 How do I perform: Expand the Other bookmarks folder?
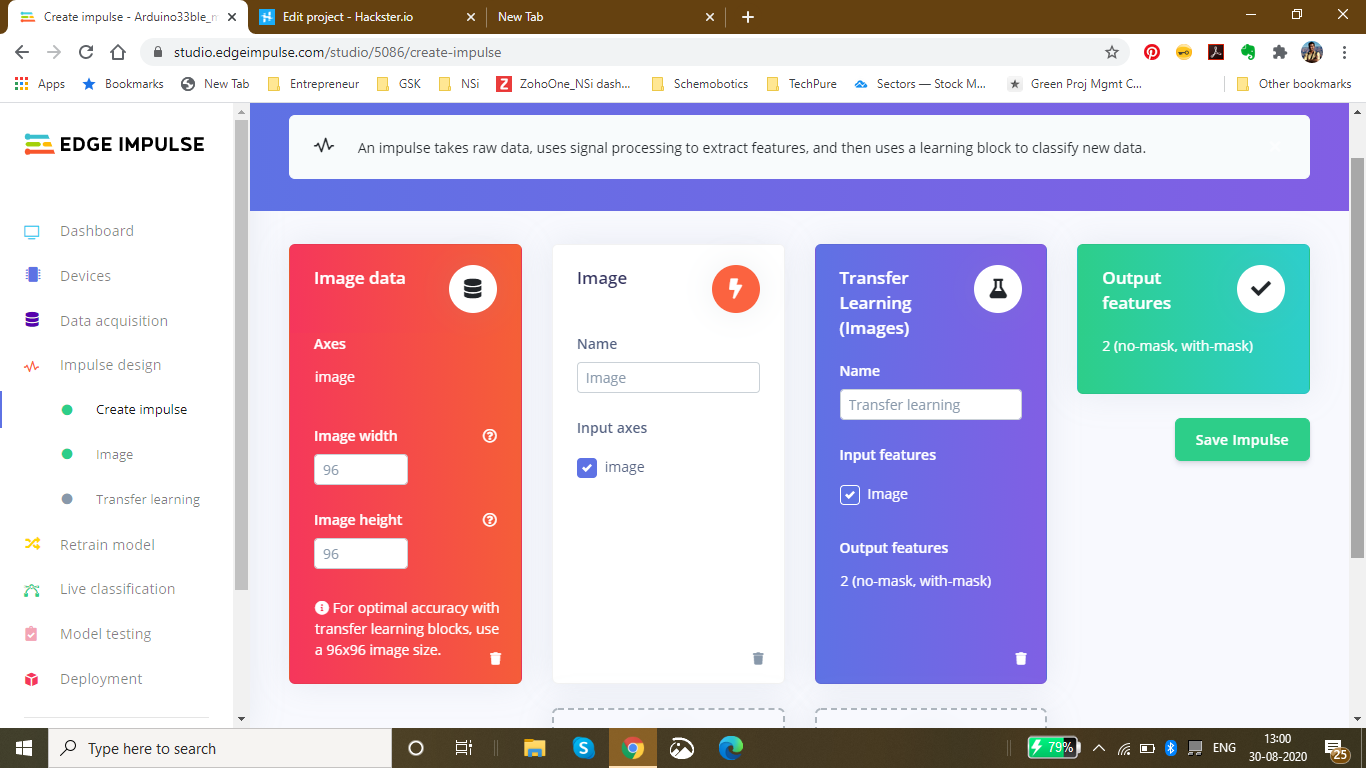pos(1294,84)
